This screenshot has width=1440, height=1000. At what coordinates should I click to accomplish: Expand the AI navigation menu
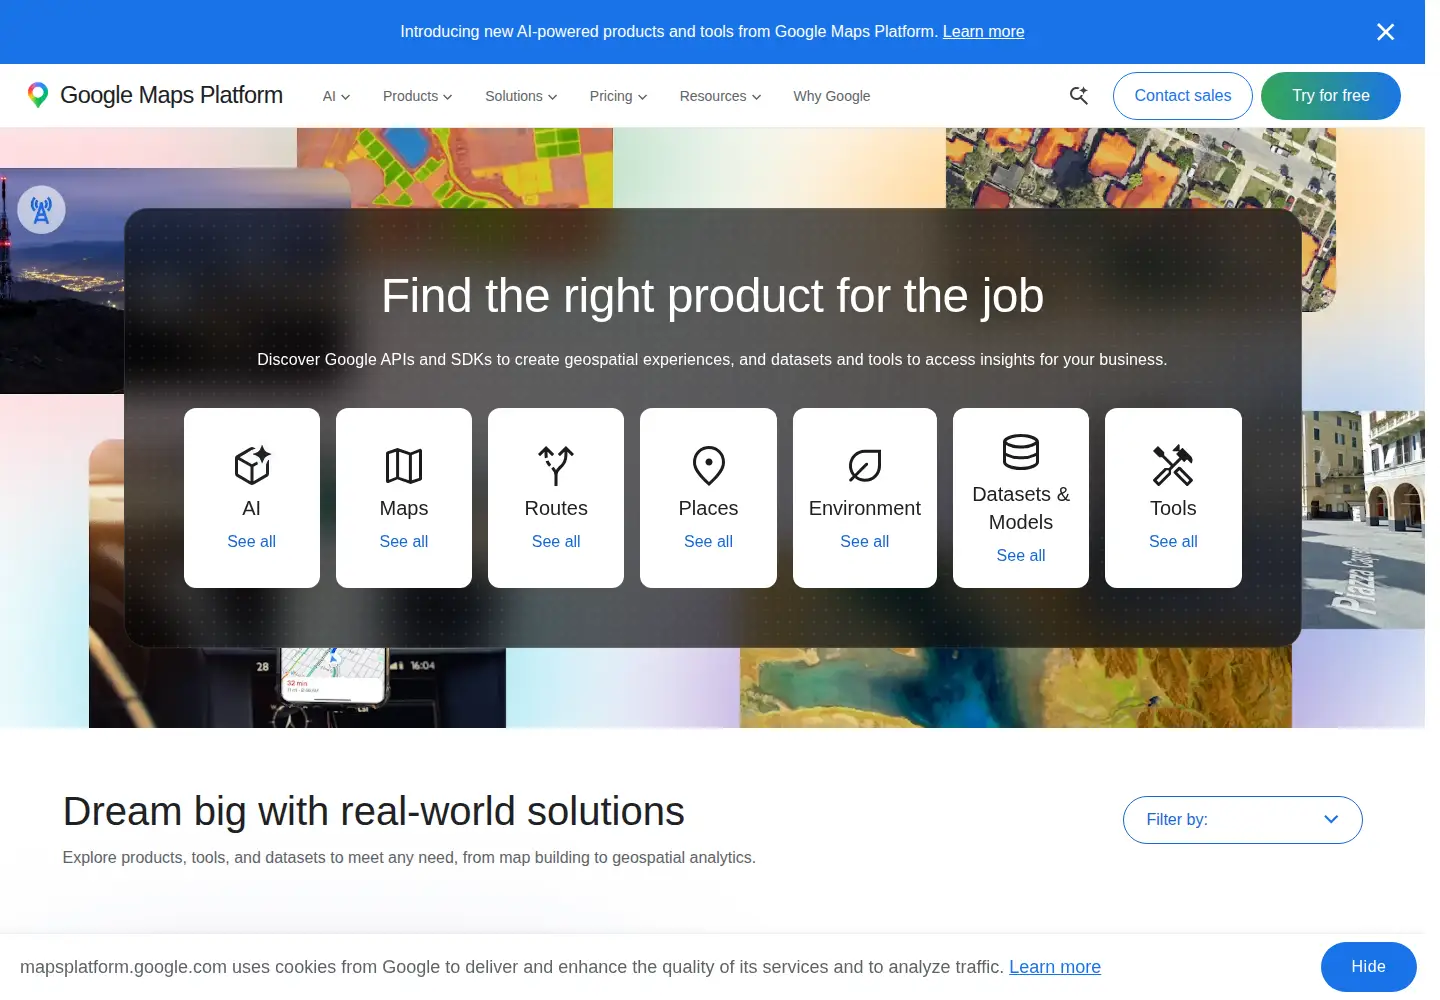tap(336, 96)
